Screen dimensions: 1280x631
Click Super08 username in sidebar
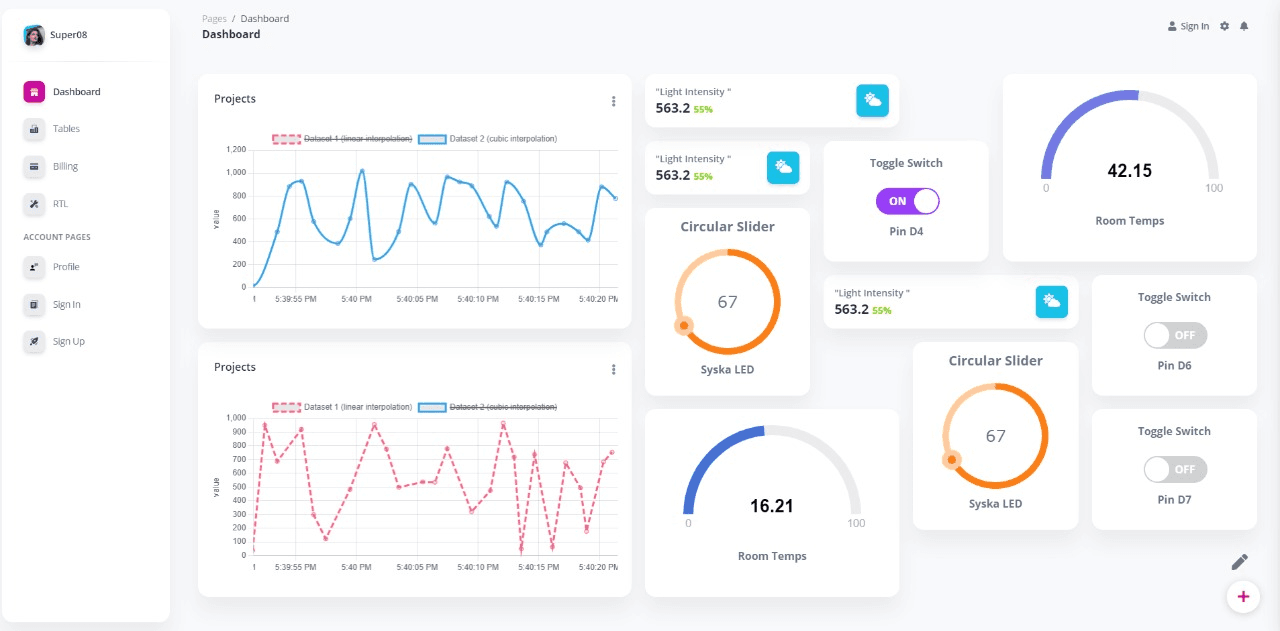(69, 35)
